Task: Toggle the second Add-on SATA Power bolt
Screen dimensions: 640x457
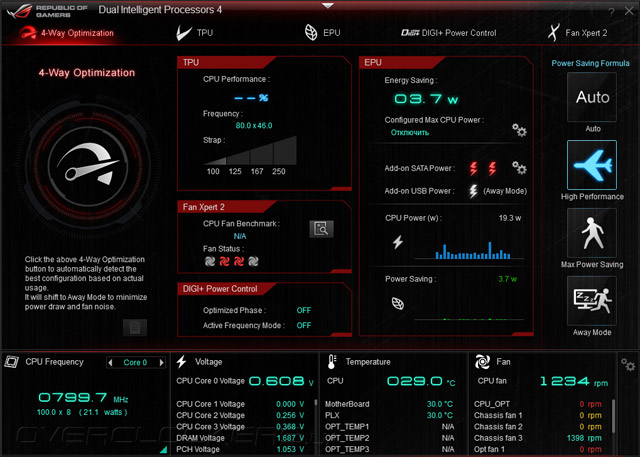Action: [492, 168]
